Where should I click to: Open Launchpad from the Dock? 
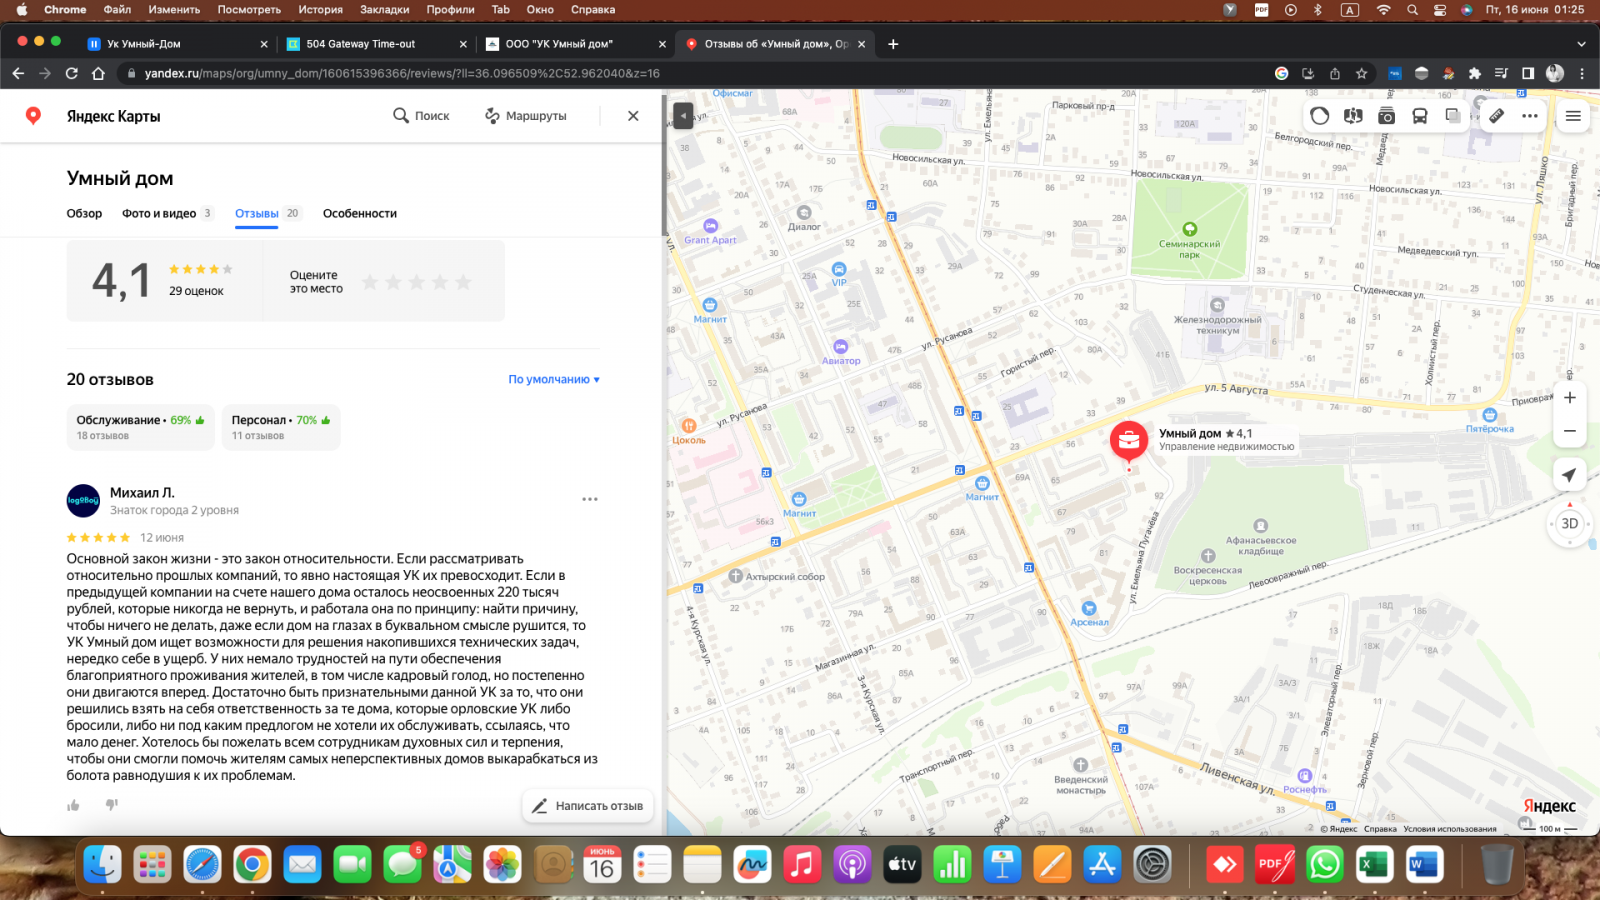(152, 864)
